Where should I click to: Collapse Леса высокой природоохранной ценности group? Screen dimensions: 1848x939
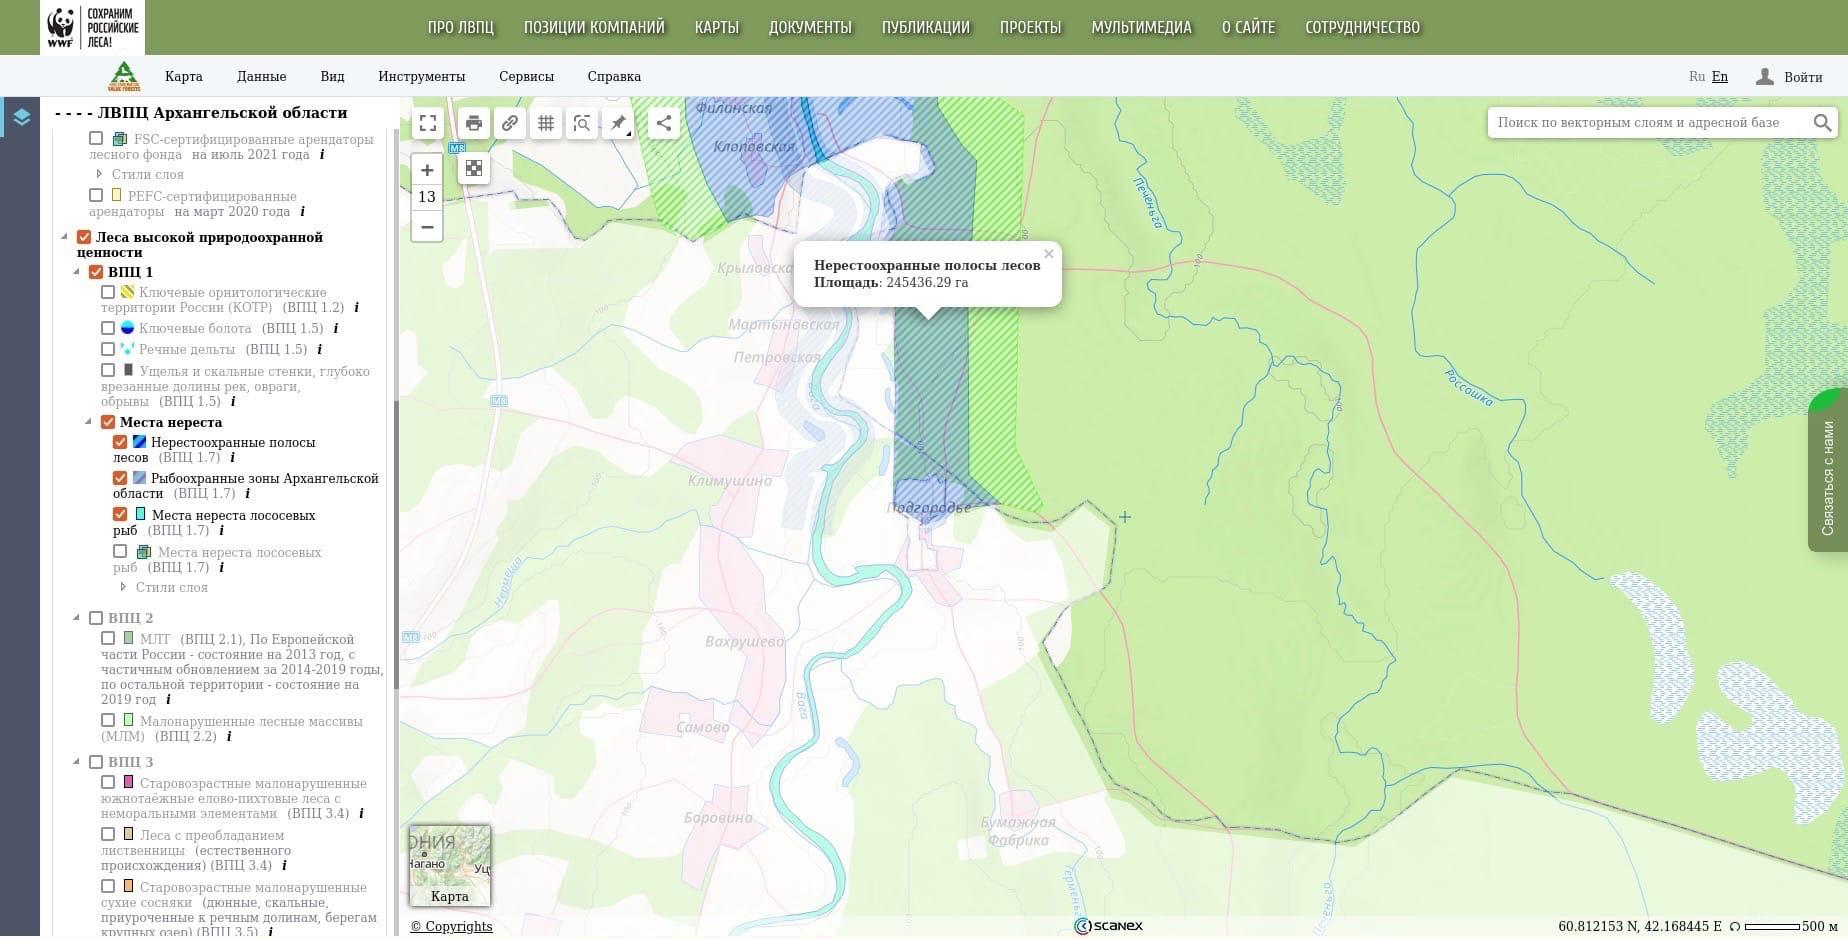click(65, 237)
